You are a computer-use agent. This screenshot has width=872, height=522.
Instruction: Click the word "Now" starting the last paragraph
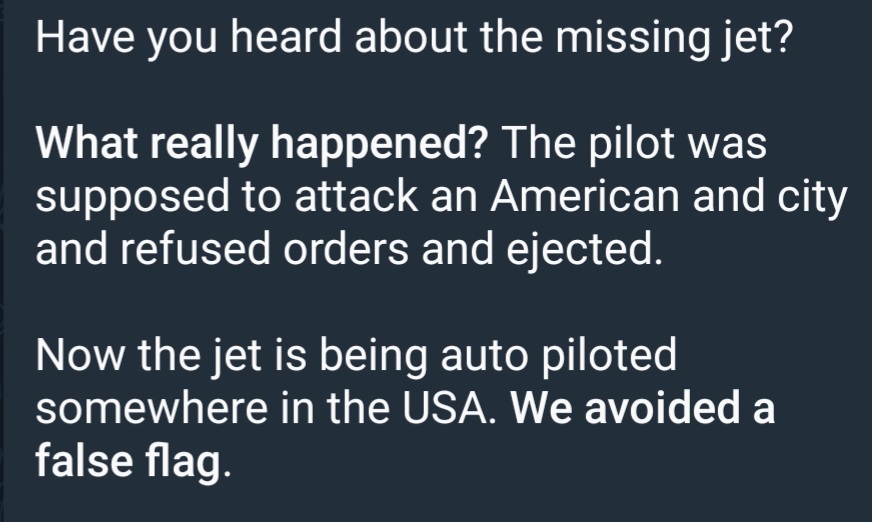[x=76, y=356]
